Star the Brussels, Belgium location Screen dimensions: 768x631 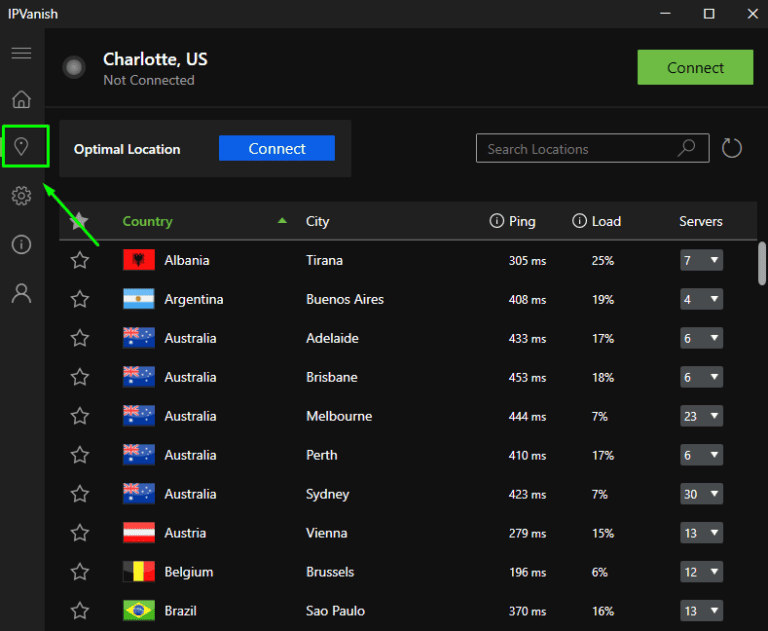[80, 572]
